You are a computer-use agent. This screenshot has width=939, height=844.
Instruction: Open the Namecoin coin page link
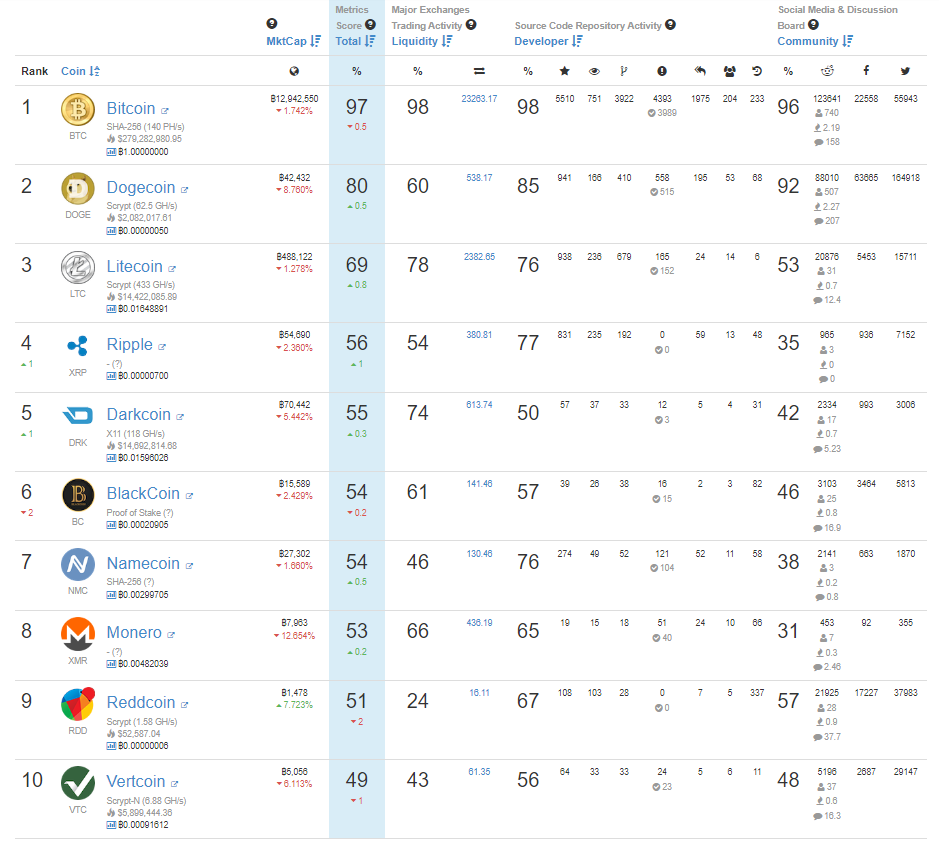tap(143, 564)
